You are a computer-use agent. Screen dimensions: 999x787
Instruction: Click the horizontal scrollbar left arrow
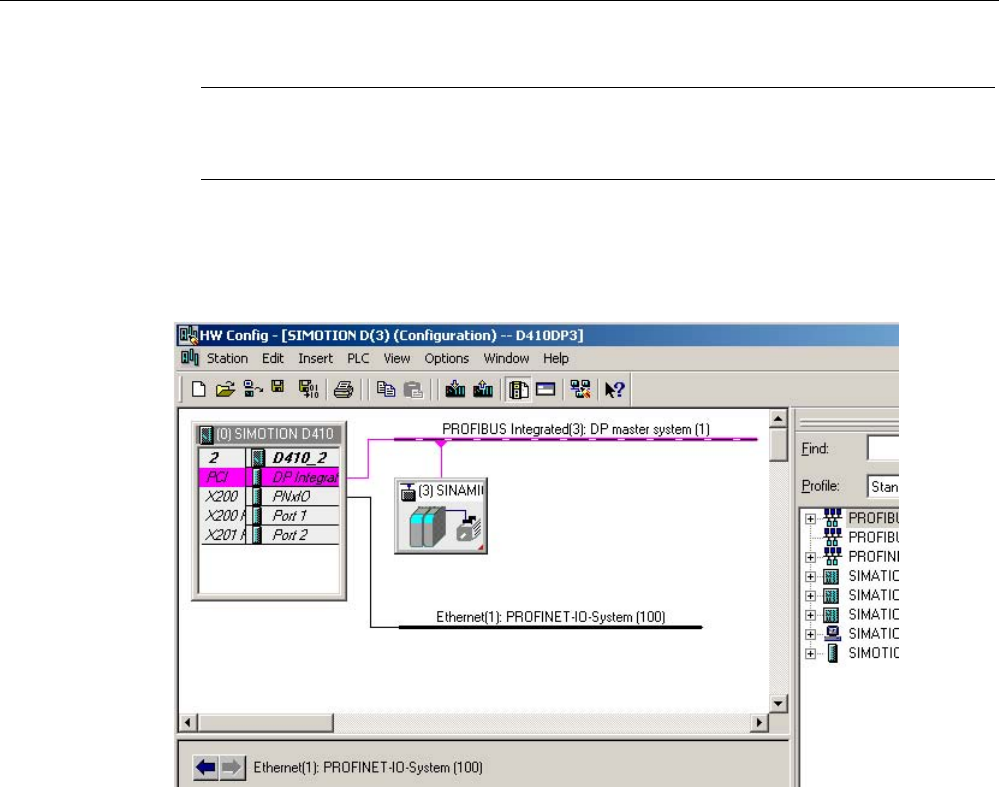[187, 723]
